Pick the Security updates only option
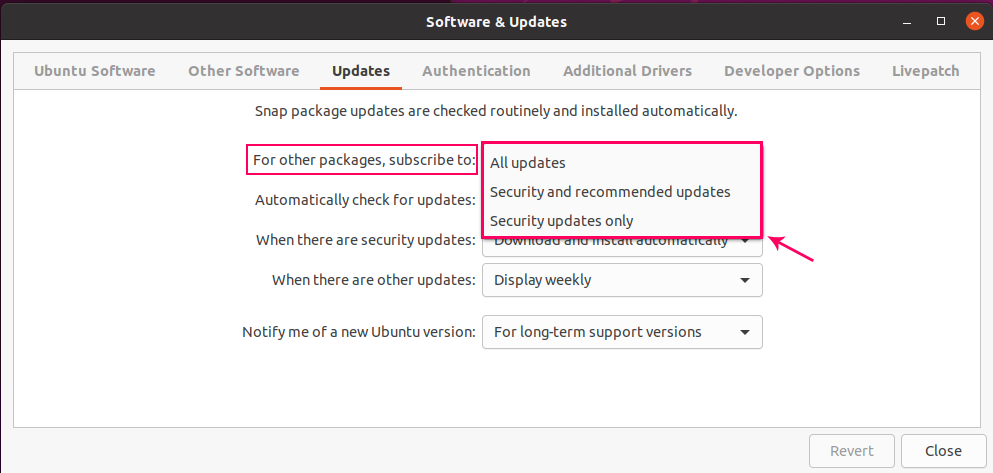The width and height of the screenshot is (993, 473). click(x=562, y=221)
